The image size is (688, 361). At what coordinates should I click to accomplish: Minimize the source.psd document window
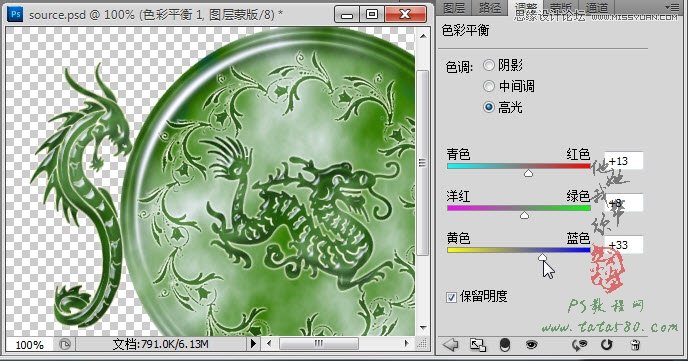click(347, 14)
